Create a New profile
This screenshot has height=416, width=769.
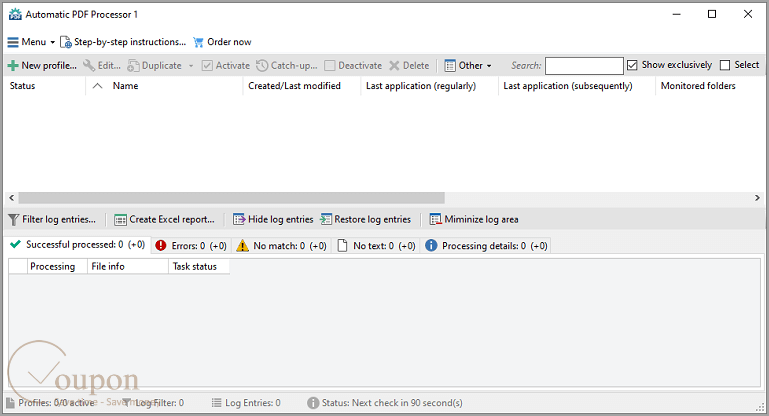click(x=42, y=65)
